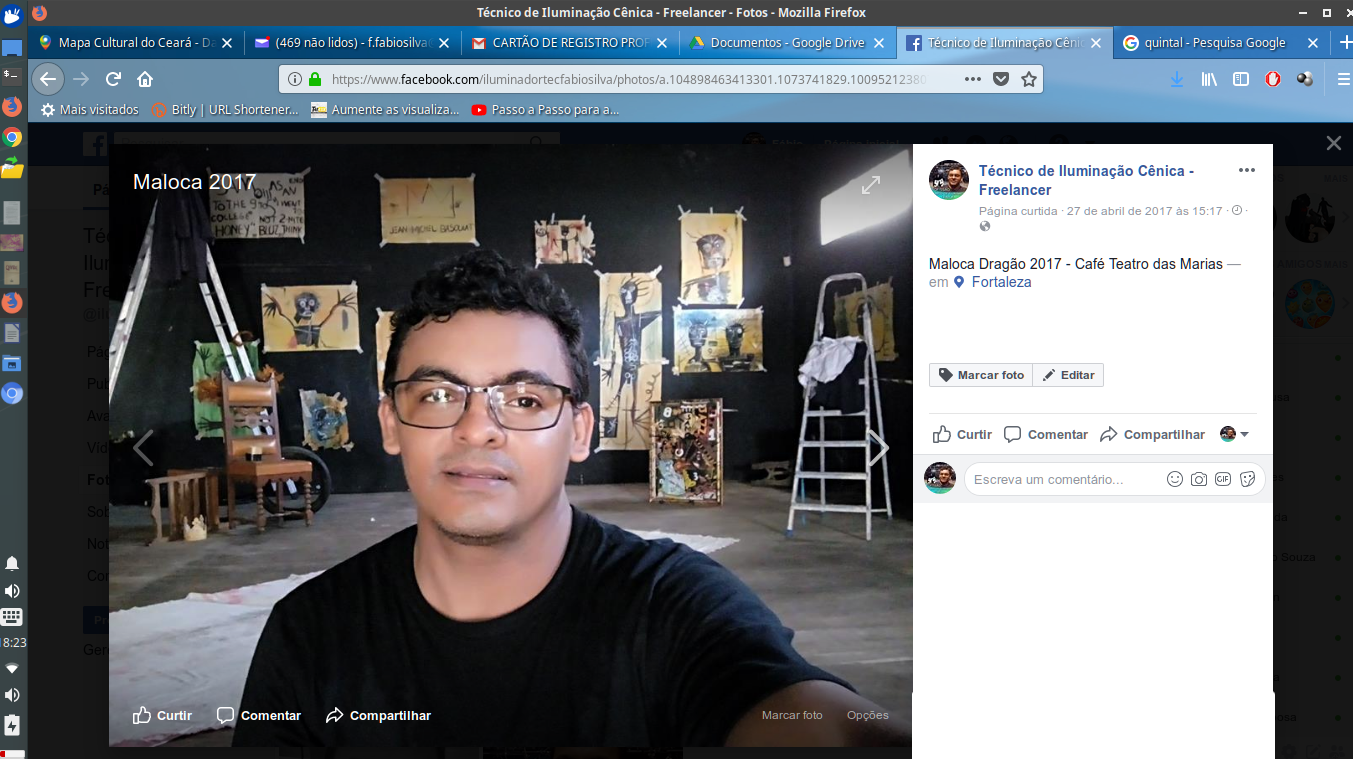Open Firefox page actions menu in URL bar
The width and height of the screenshot is (1353, 759).
pos(972,79)
